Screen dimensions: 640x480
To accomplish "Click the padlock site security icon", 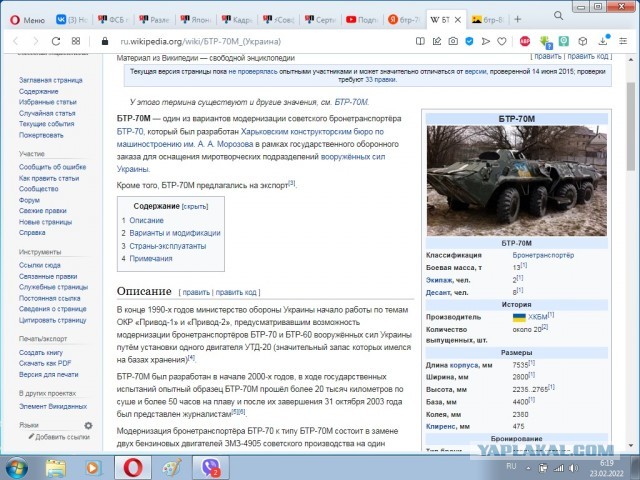I will click(105, 41).
